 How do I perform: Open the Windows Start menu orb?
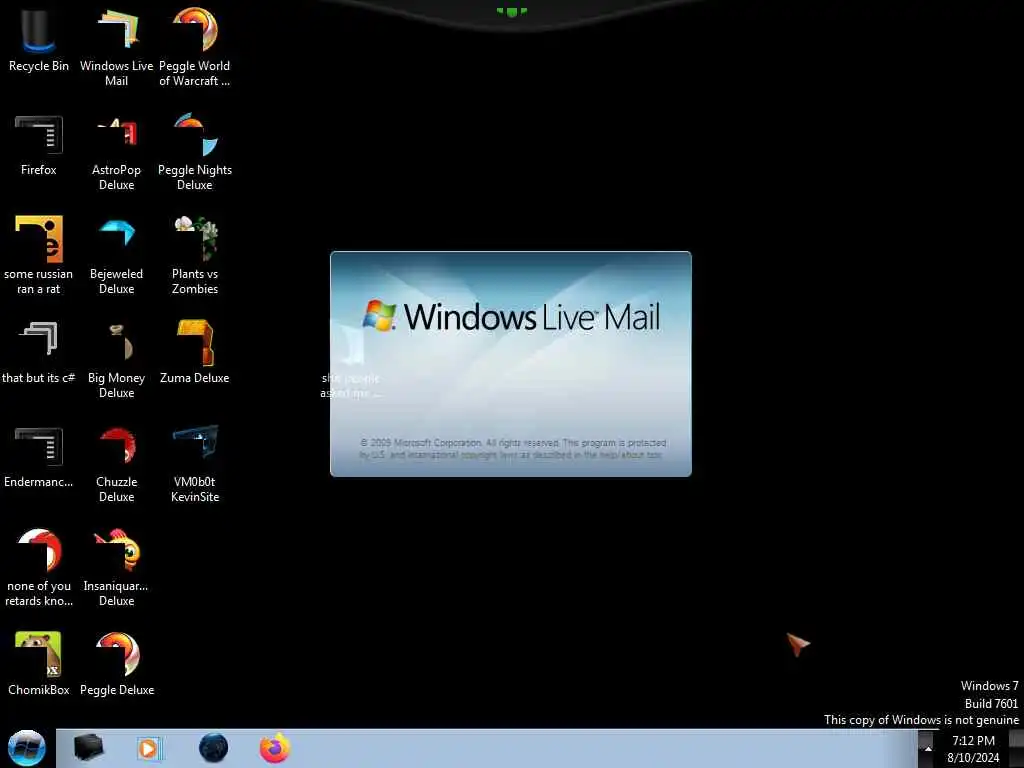pos(27,748)
